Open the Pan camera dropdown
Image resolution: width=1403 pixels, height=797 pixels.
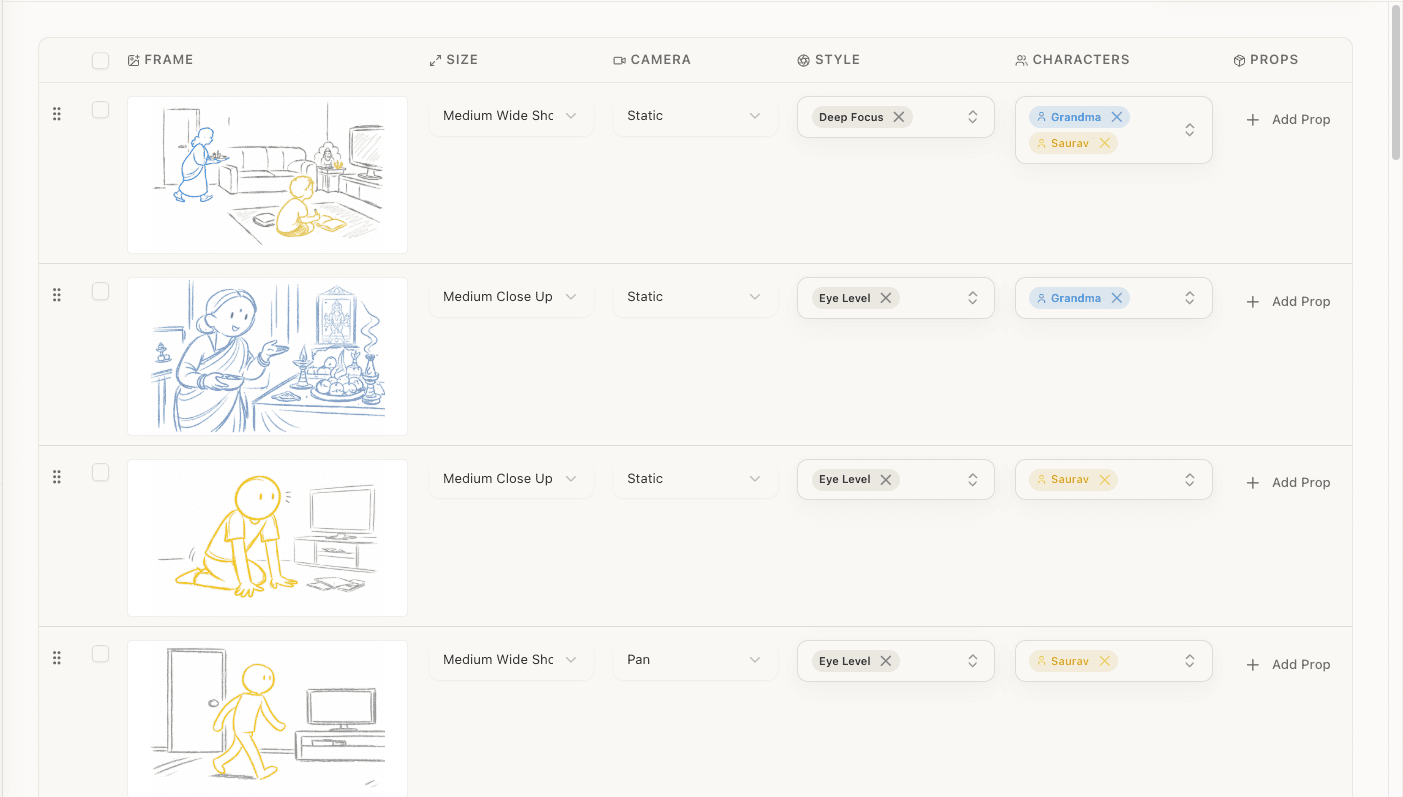click(x=695, y=660)
